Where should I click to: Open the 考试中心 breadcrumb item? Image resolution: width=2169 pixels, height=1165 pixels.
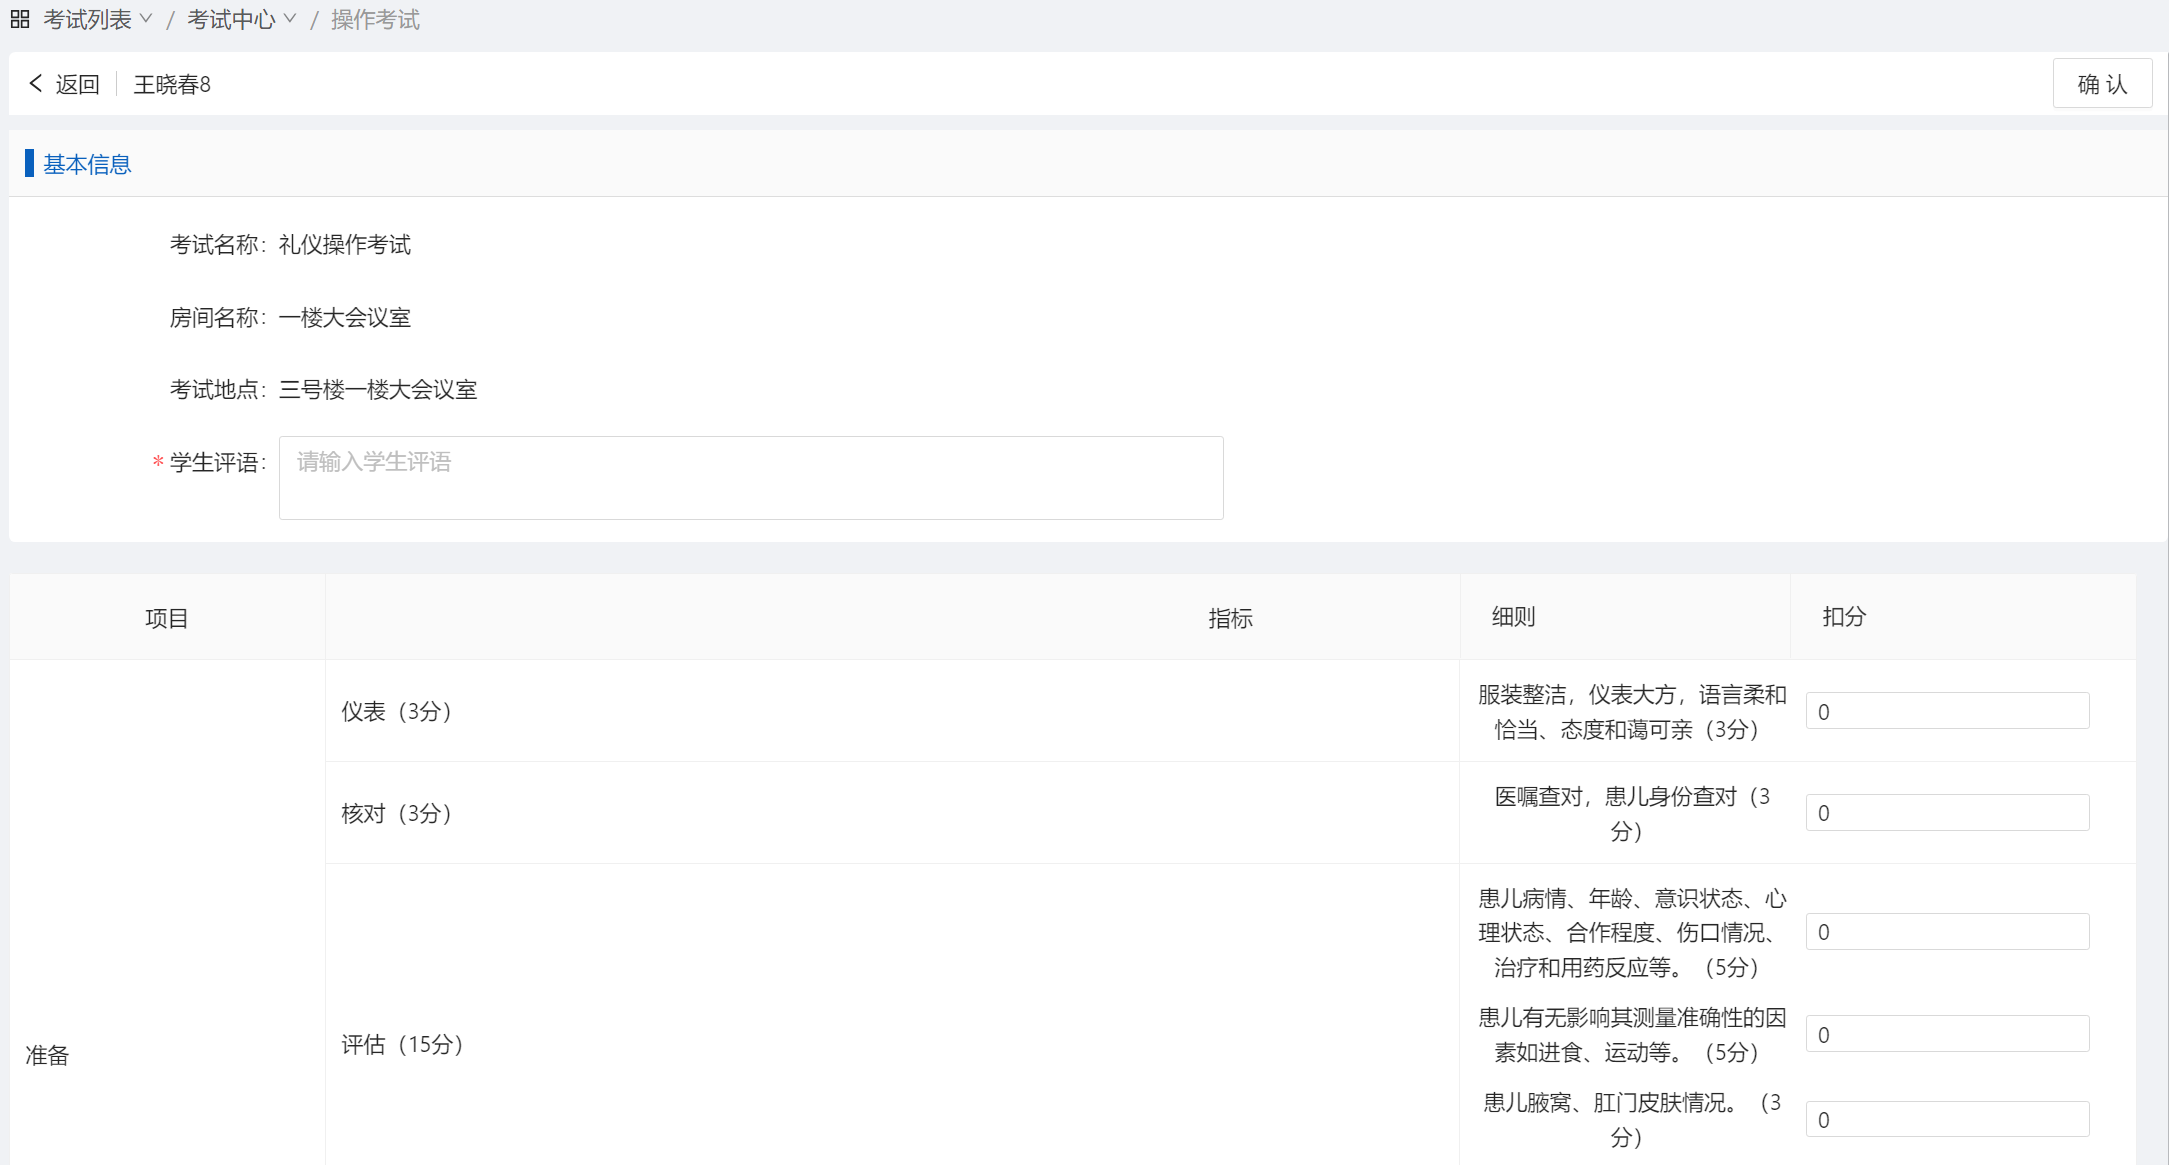[231, 19]
